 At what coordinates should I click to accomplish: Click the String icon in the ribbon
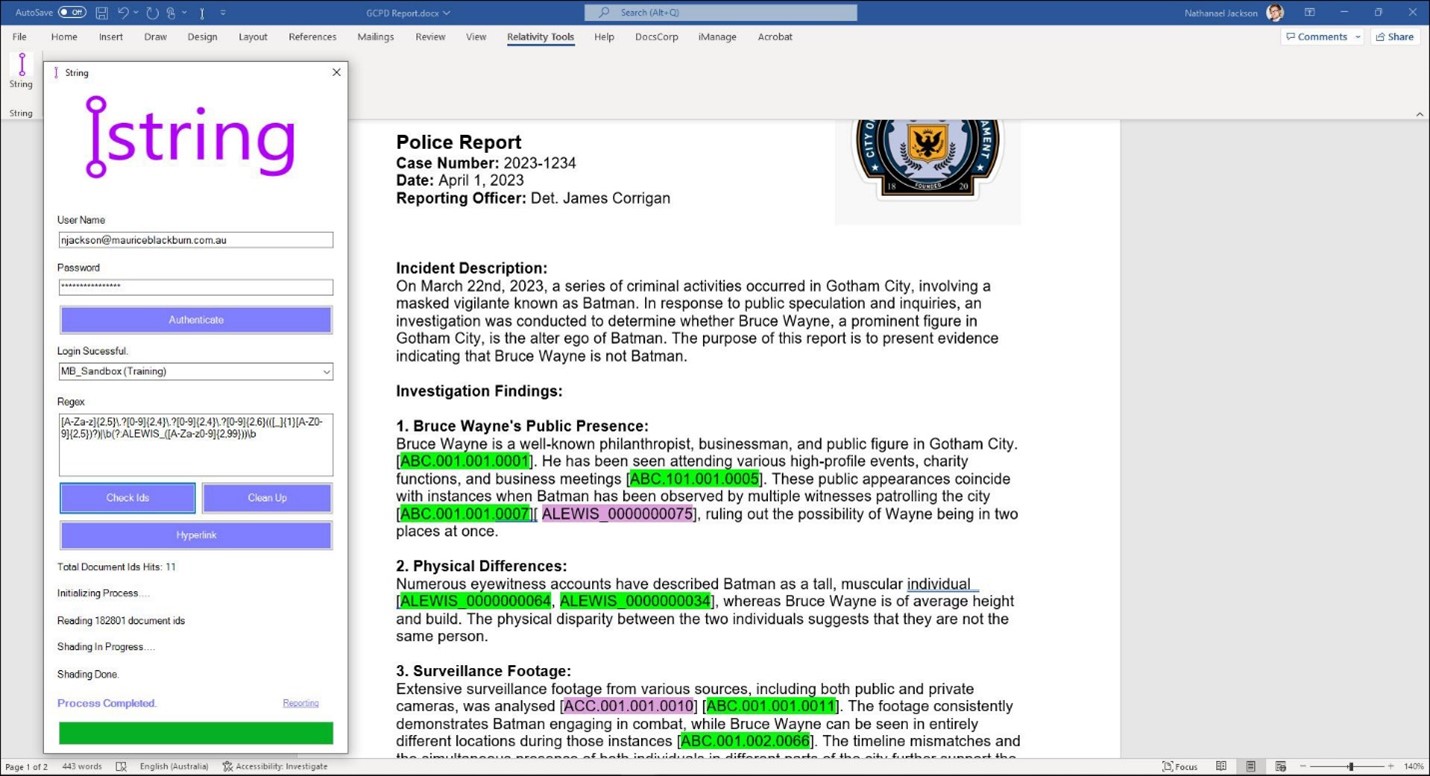[21, 70]
